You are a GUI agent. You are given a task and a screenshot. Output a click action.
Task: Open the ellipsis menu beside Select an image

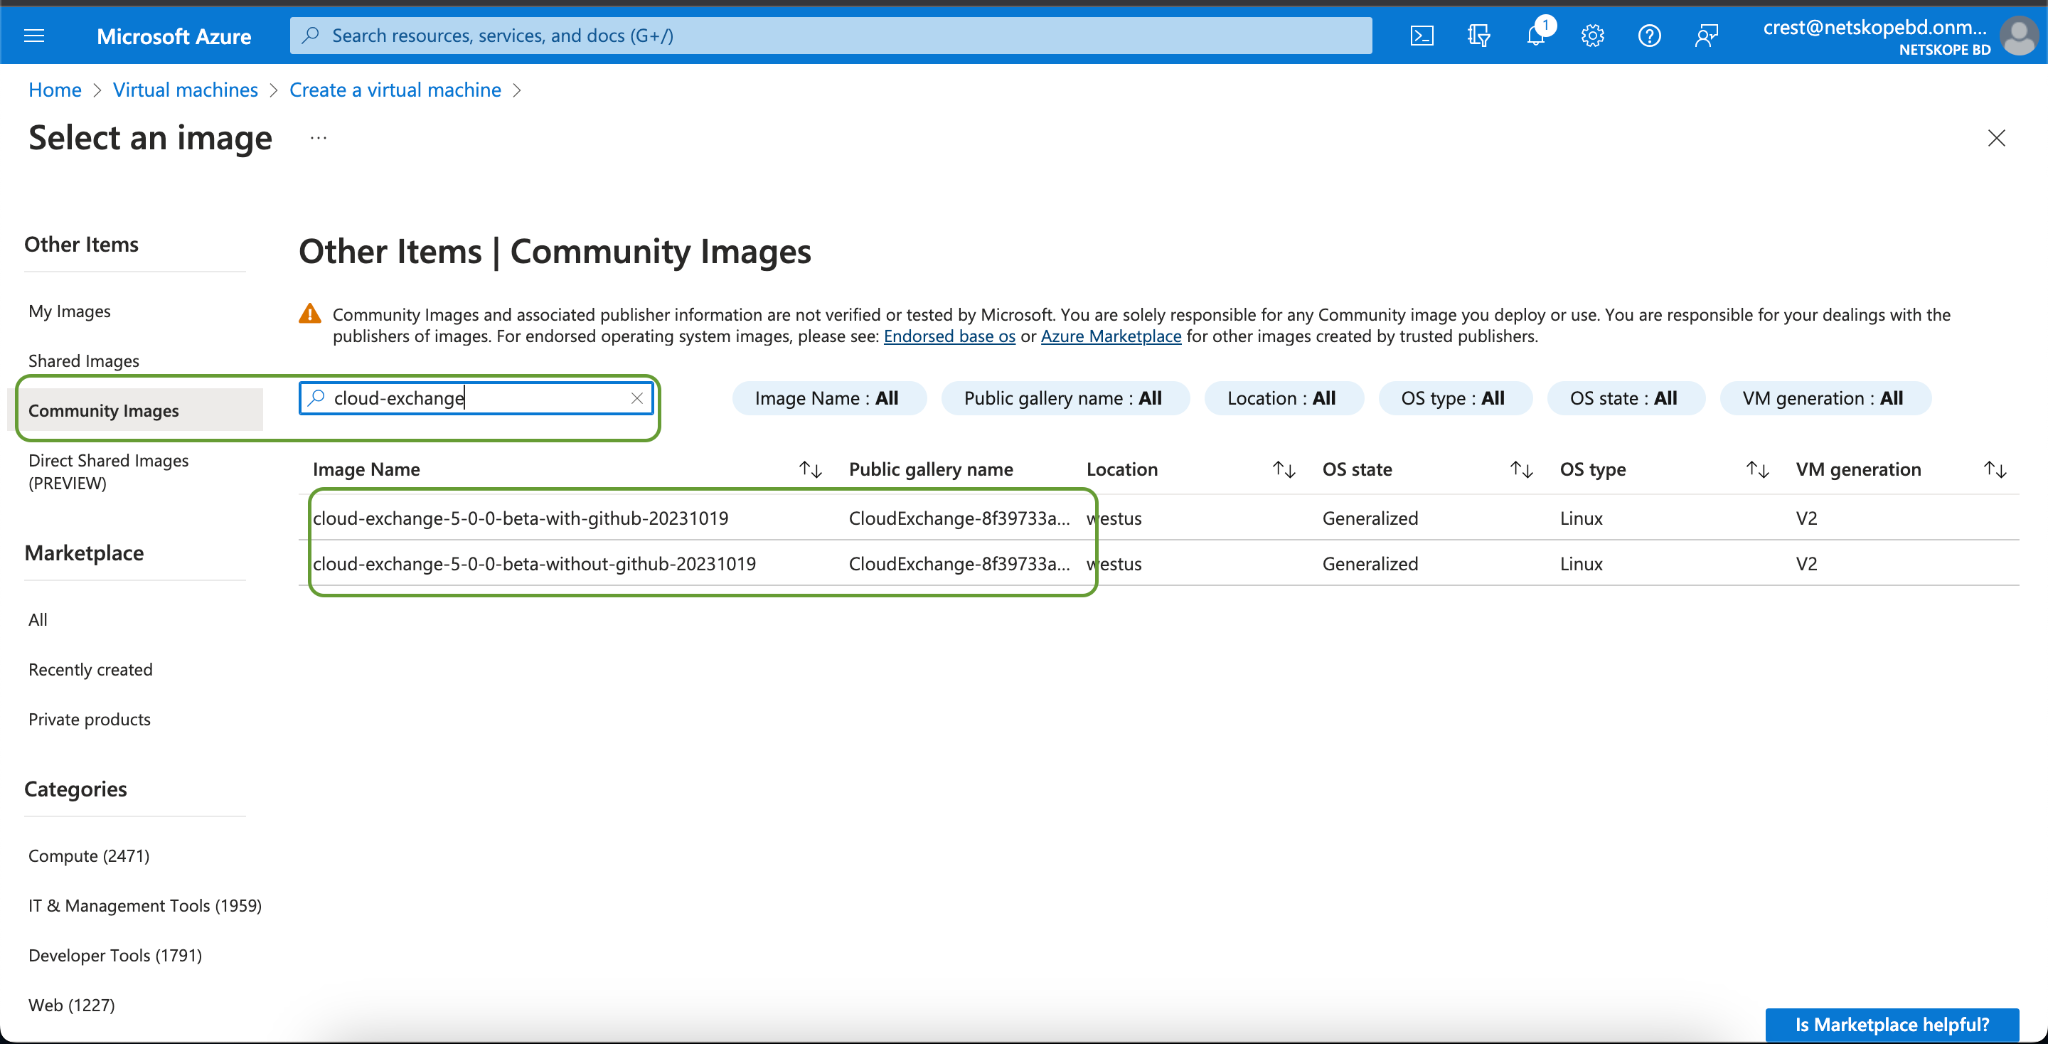pos(318,138)
